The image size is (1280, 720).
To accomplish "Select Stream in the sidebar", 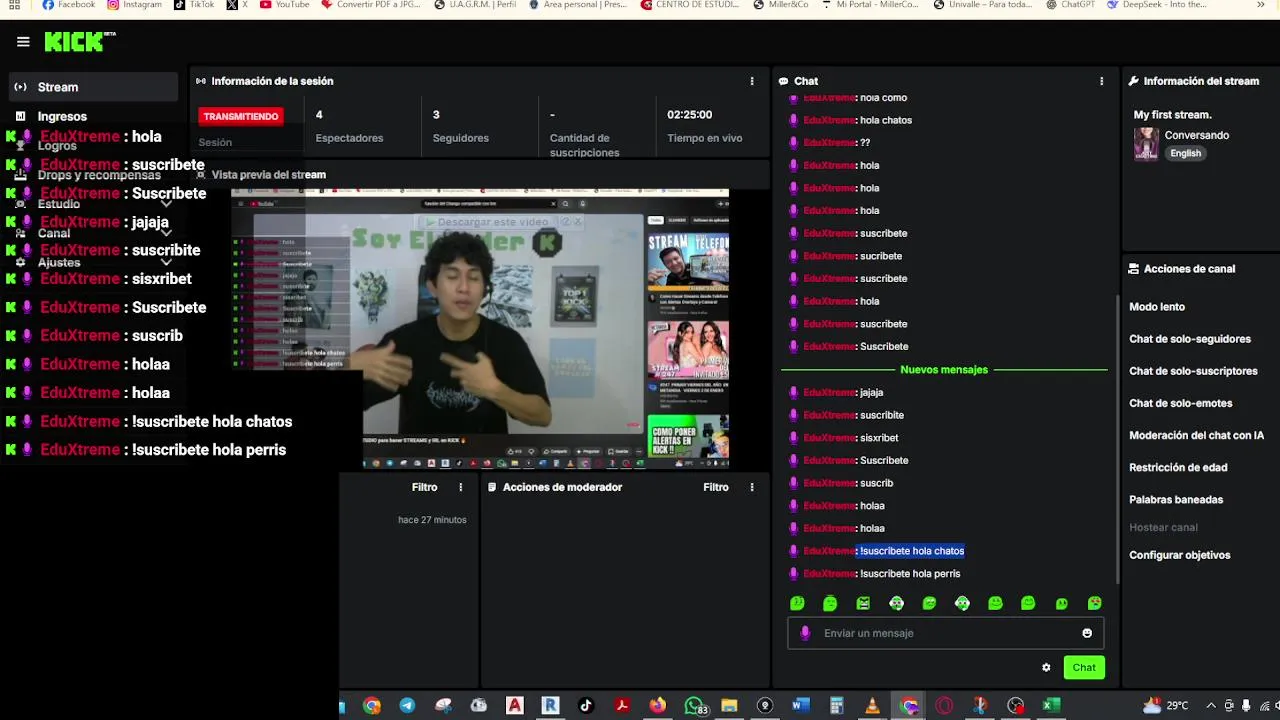I will tap(94, 87).
